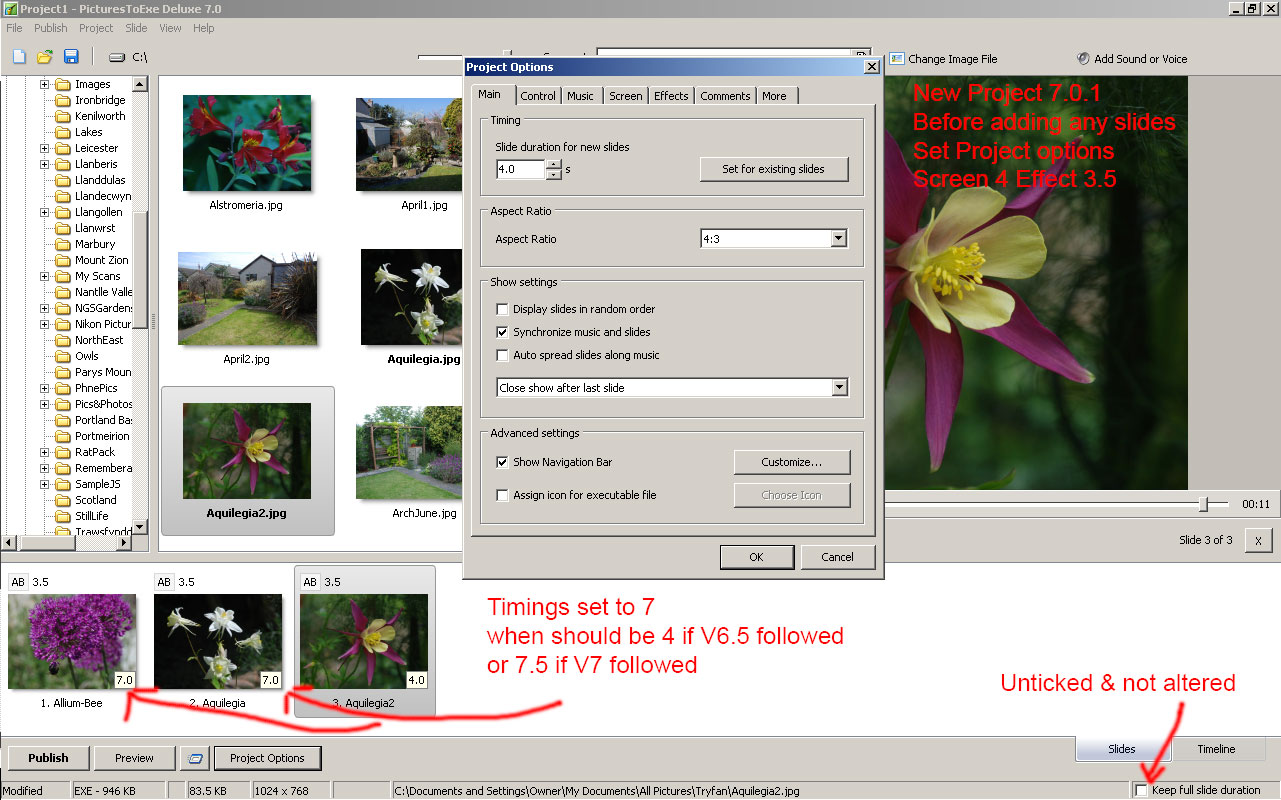This screenshot has height=800, width=1281.
Task: Expand the Images folder in tree
Action: point(45,84)
